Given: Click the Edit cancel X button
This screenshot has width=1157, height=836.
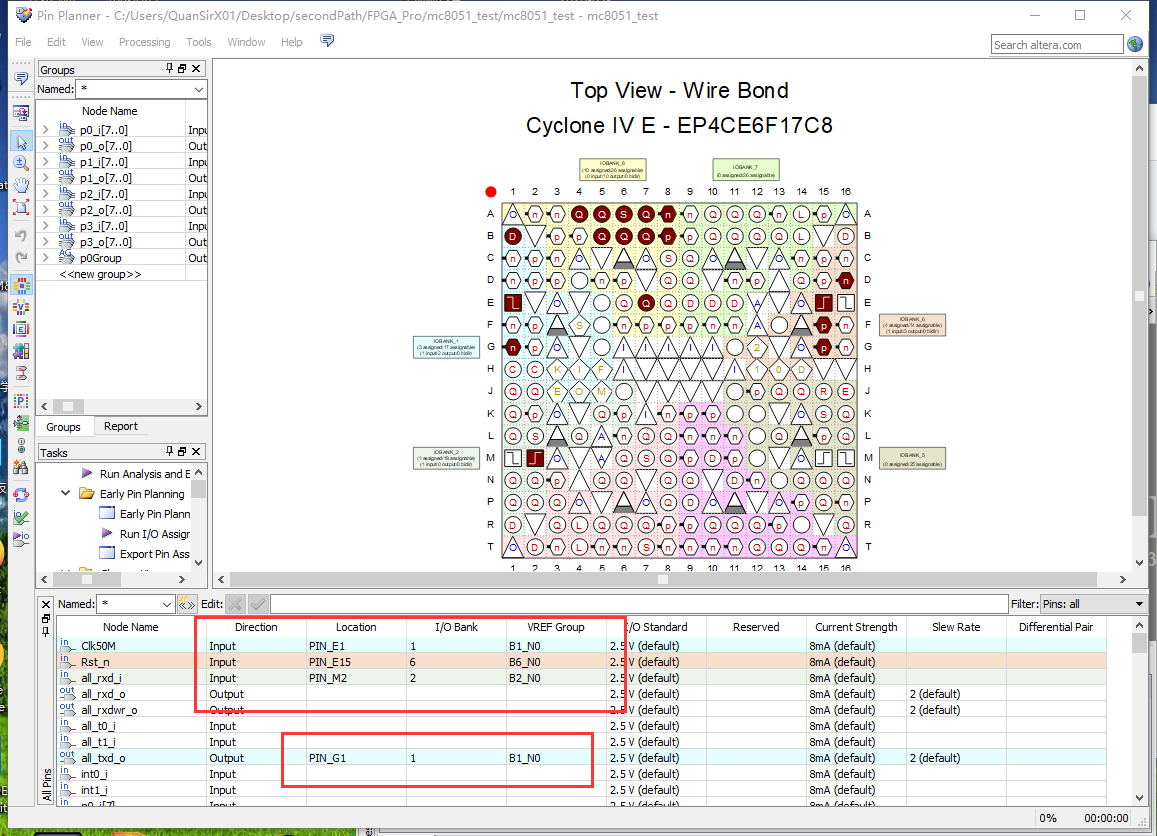Looking at the screenshot, I should pyautogui.click(x=235, y=604).
